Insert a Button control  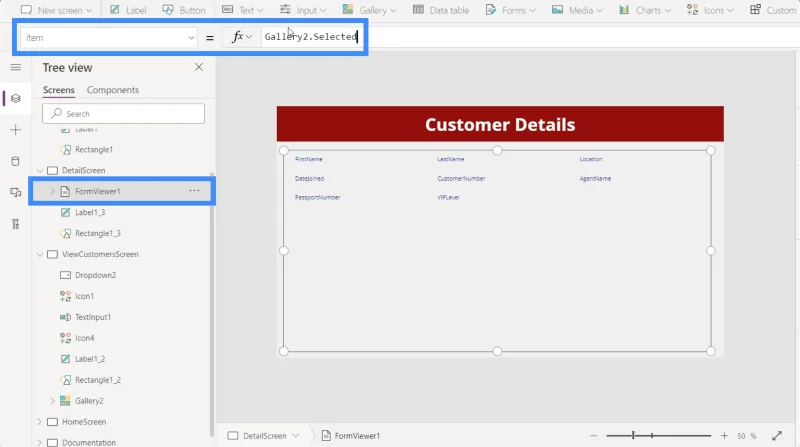pyautogui.click(x=184, y=10)
